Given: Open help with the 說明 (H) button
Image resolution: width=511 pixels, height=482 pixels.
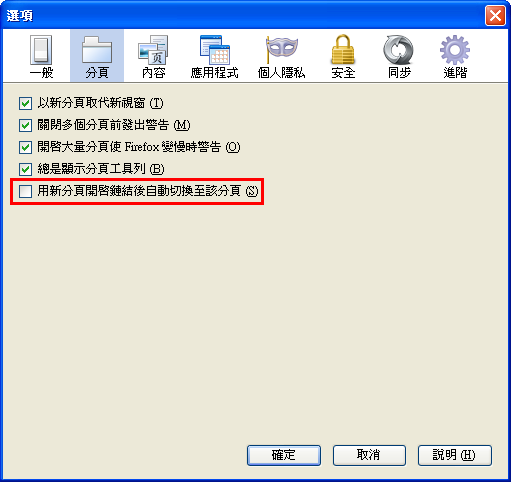Looking at the screenshot, I should click(455, 455).
